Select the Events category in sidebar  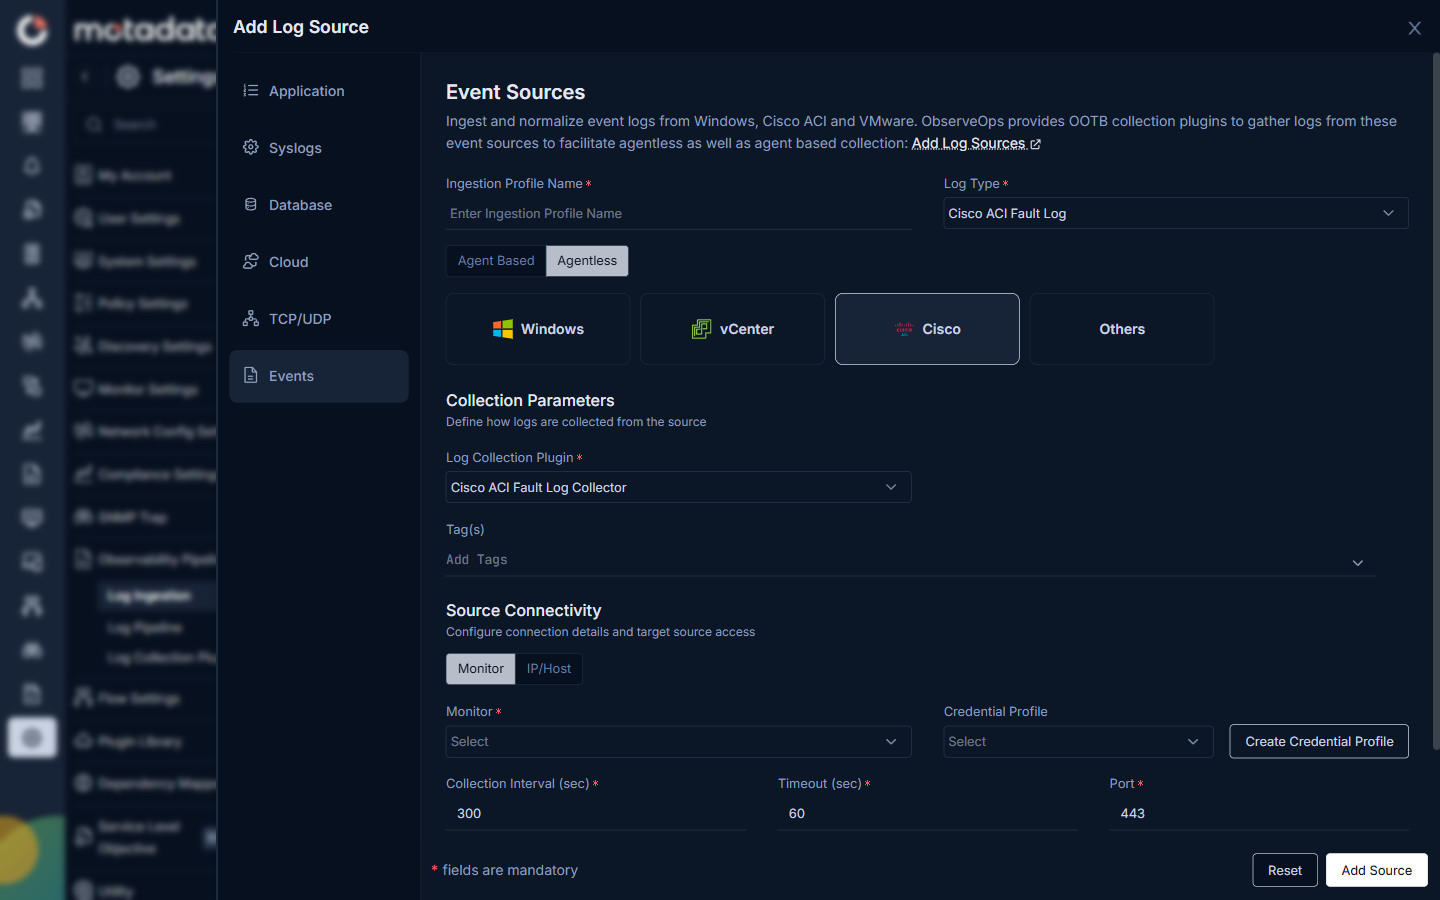coord(318,376)
